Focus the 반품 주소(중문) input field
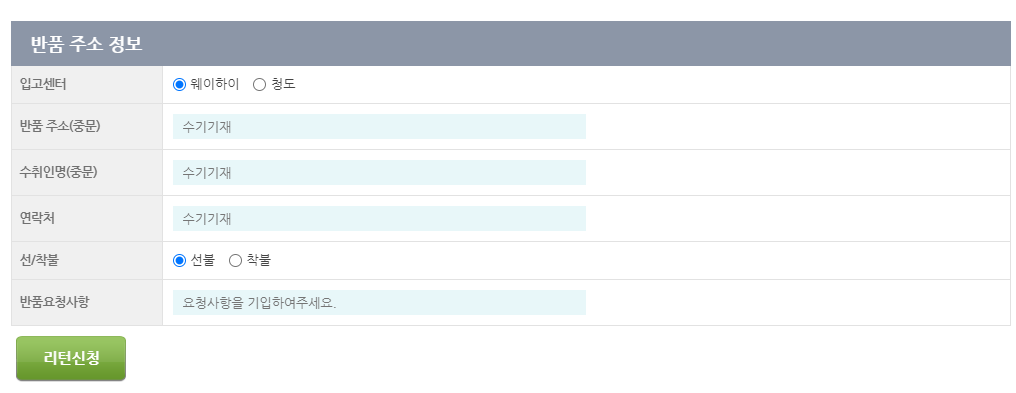 379,127
